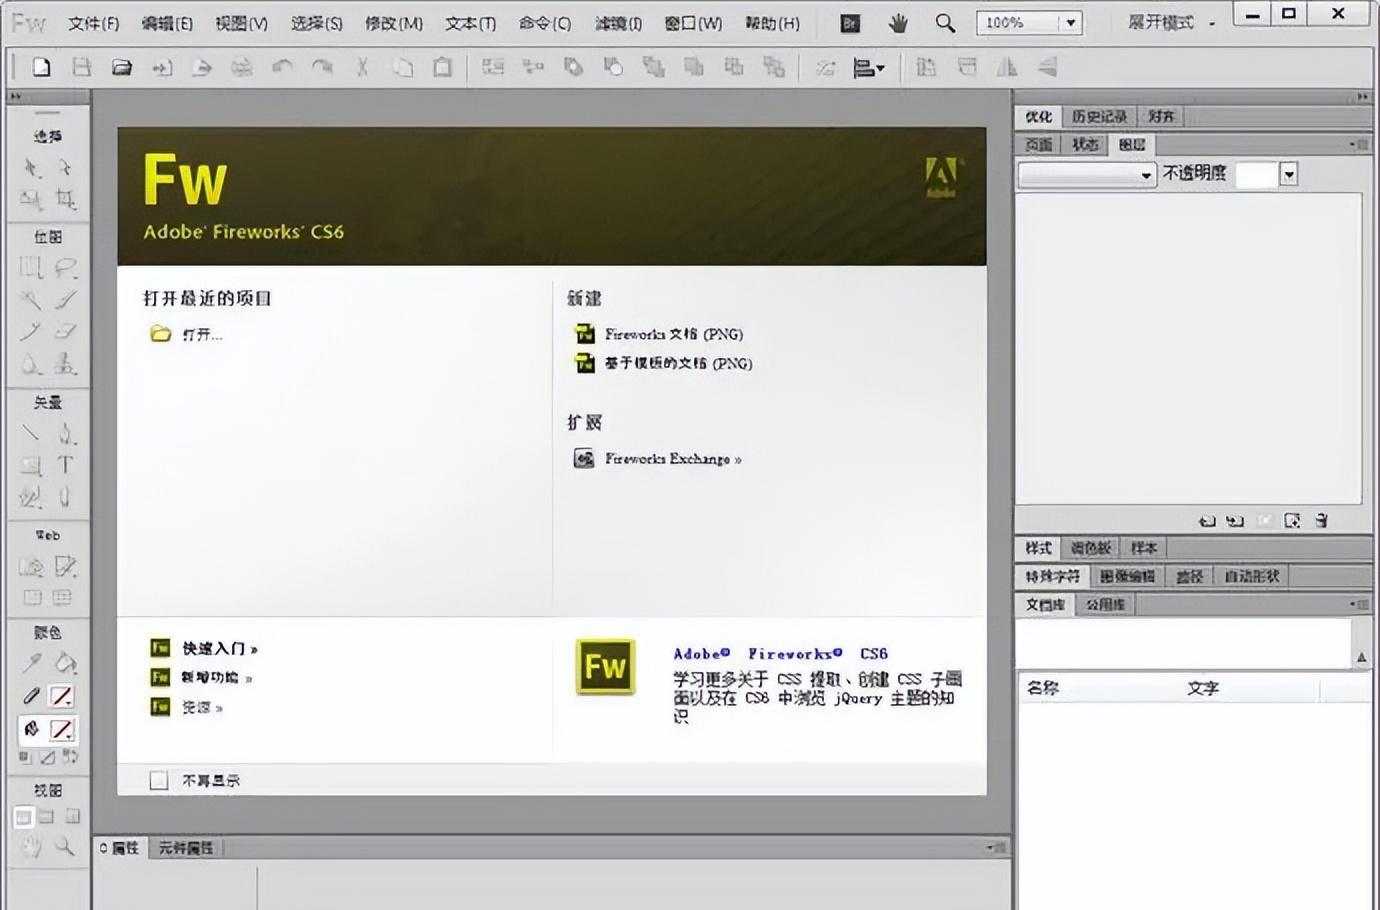Click the Cut scissors icon in the main toolbar

(x=362, y=67)
